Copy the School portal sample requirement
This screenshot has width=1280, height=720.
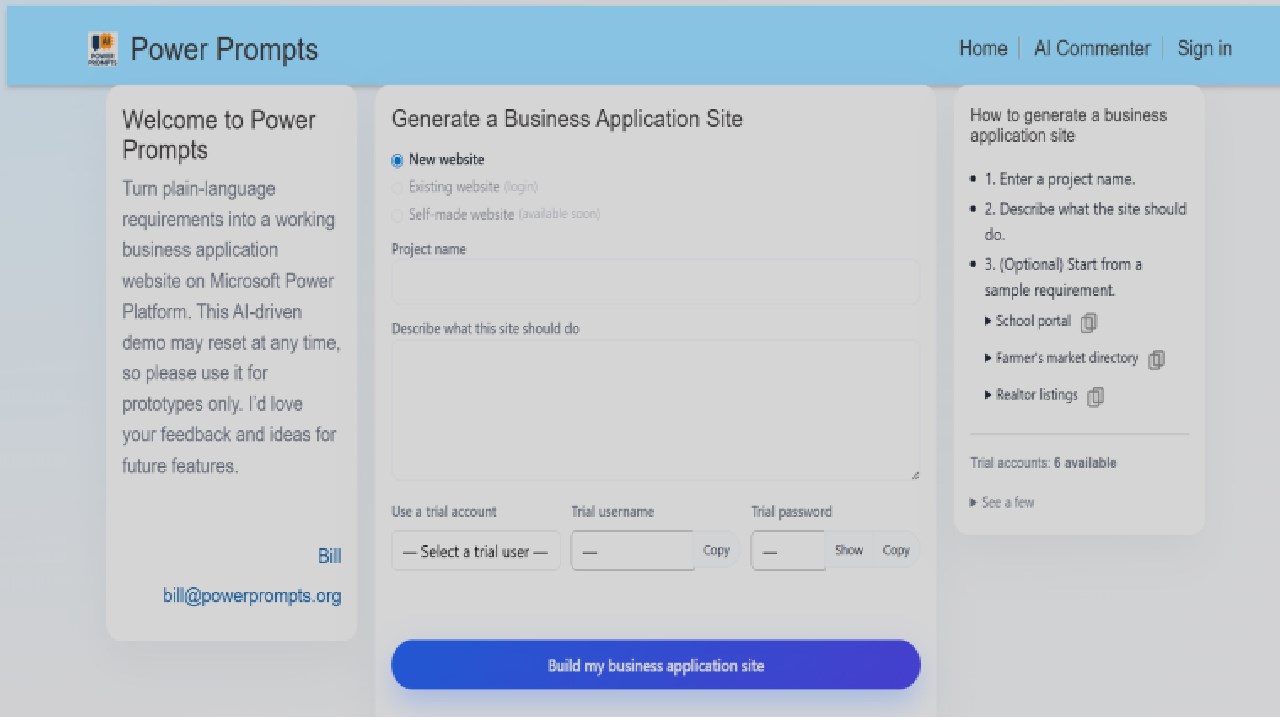pyautogui.click(x=1089, y=322)
